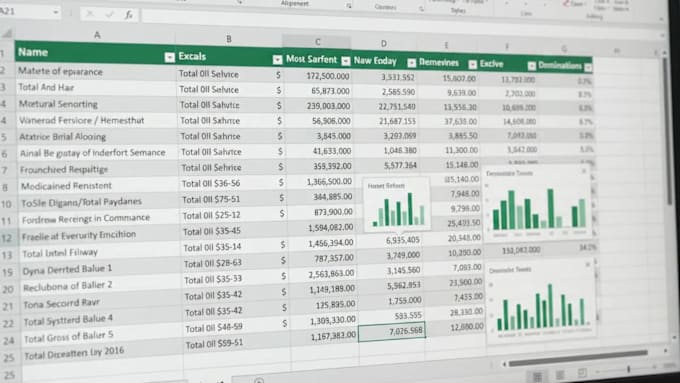Open the Most Sarfent filter dropdown
This screenshot has height=383, width=680.
click(346, 61)
